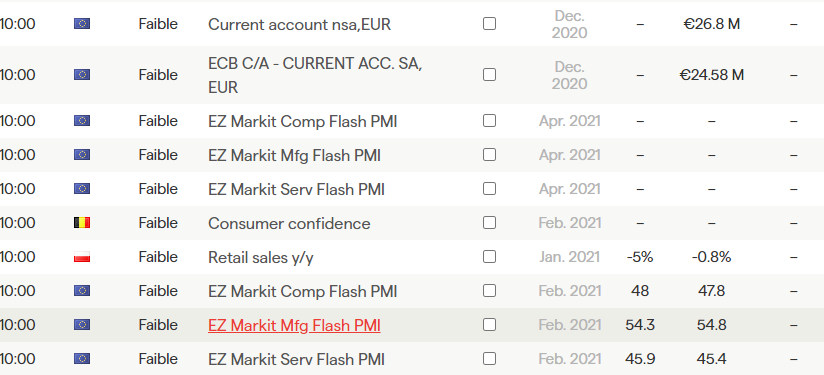This screenshot has width=824, height=375.
Task: Click EU flag beside Current account nsa,EUR
Action: tap(82, 24)
